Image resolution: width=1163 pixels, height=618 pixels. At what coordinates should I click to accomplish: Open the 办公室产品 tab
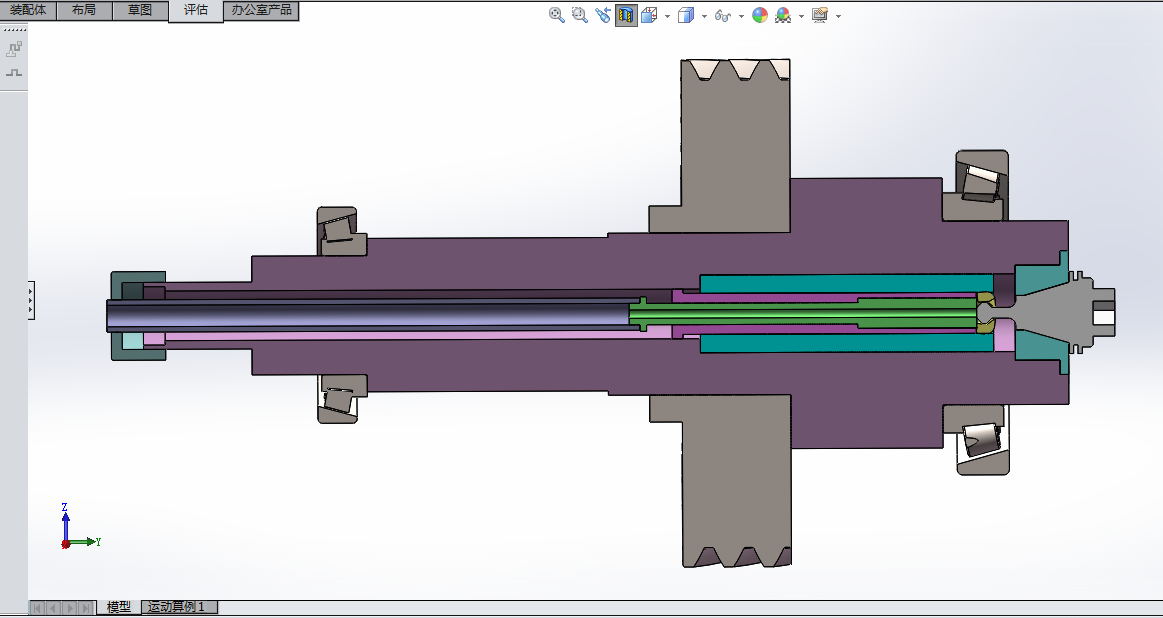coord(261,10)
